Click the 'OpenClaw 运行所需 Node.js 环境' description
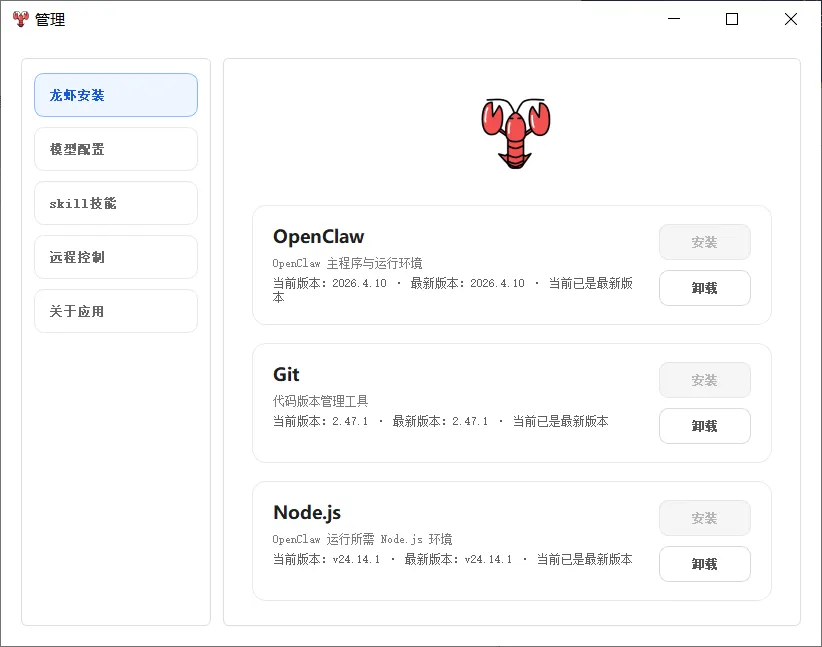822x647 pixels. [x=362, y=539]
